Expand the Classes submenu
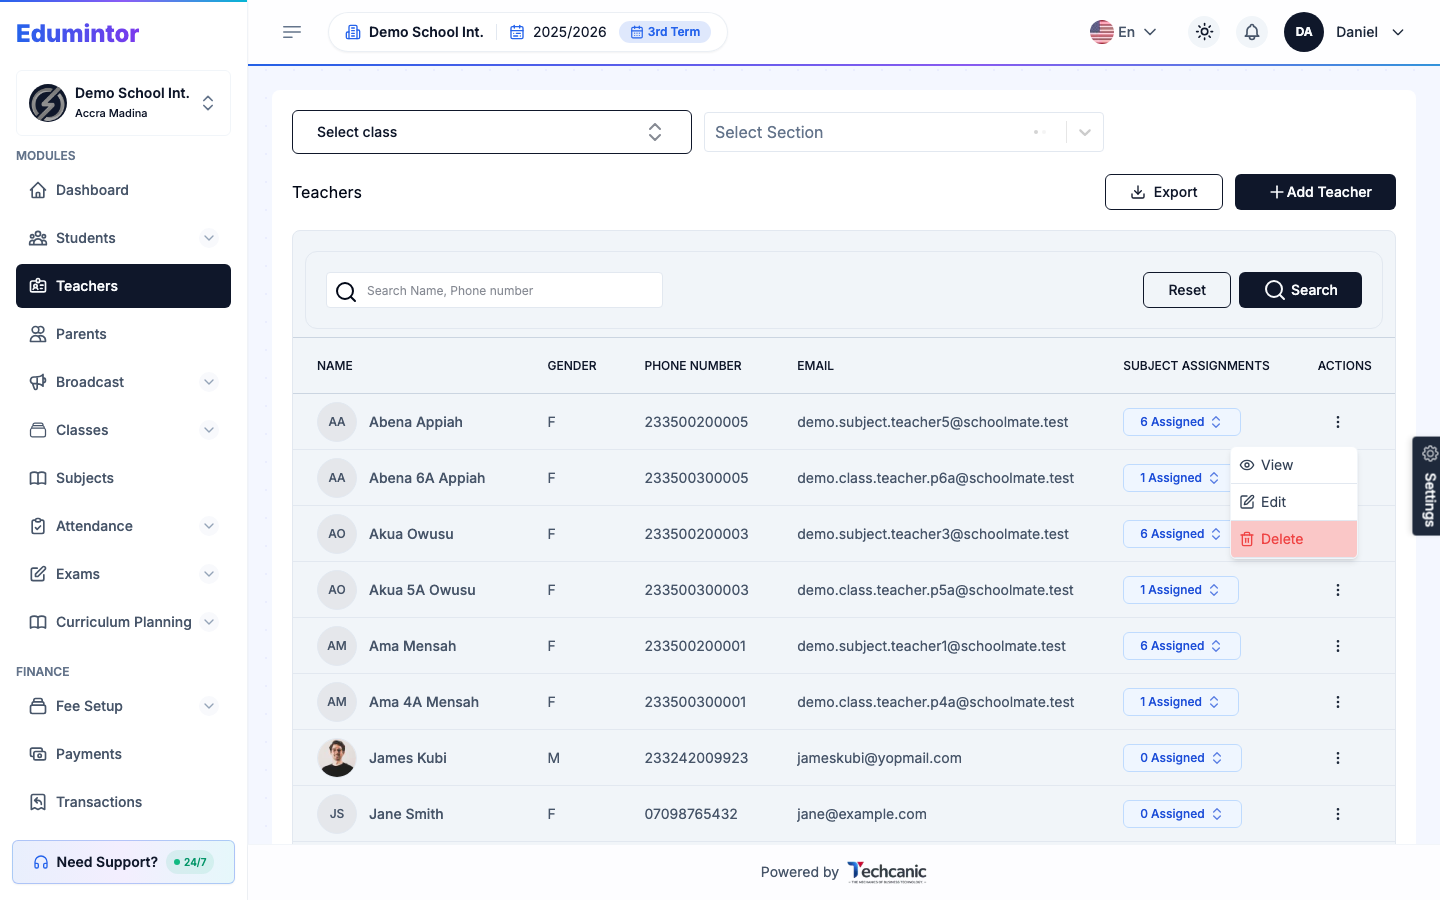The image size is (1440, 900). click(209, 430)
